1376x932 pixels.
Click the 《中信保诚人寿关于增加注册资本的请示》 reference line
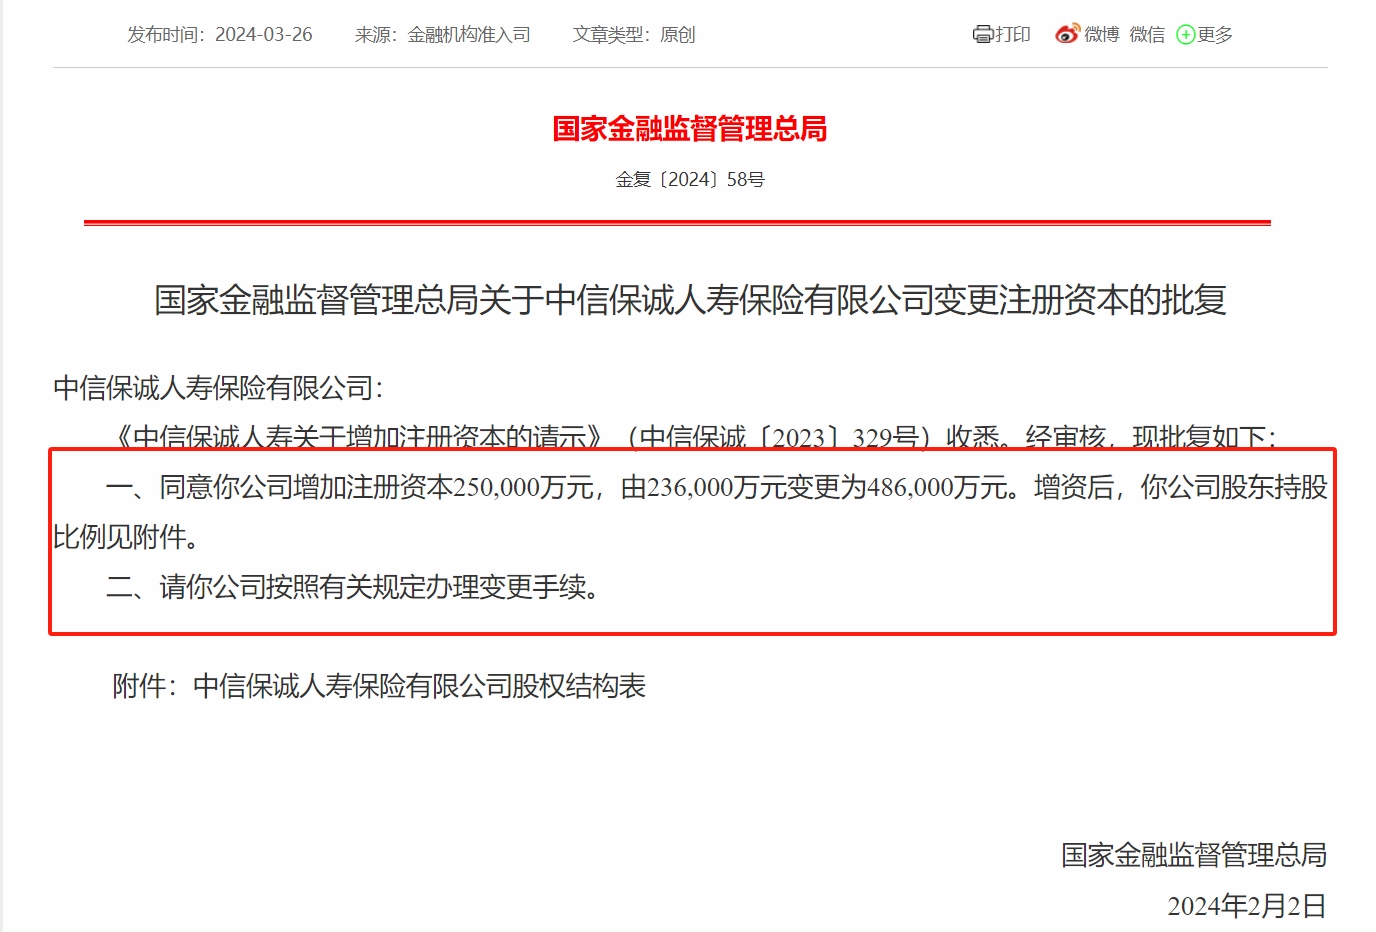(x=359, y=437)
